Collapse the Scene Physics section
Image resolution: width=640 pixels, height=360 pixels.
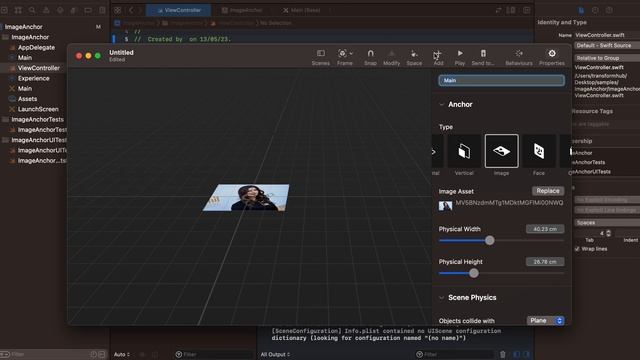coord(442,298)
